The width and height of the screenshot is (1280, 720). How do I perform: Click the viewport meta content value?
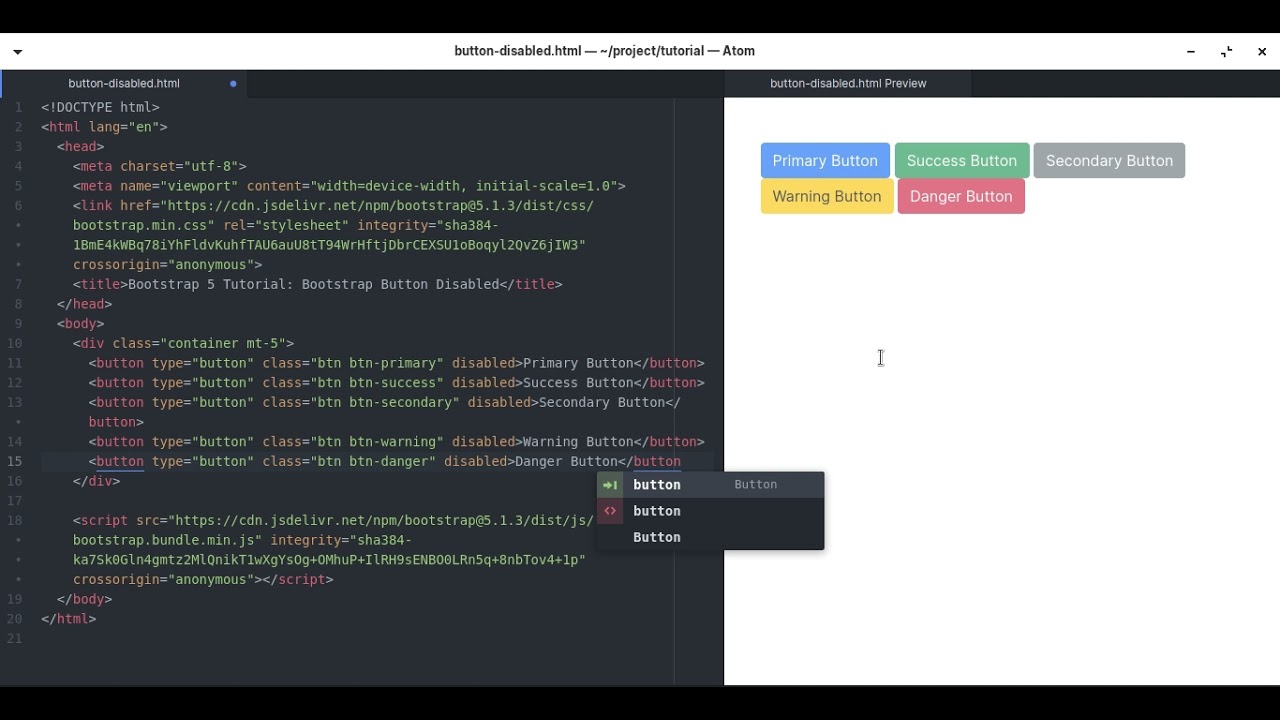[x=464, y=186]
